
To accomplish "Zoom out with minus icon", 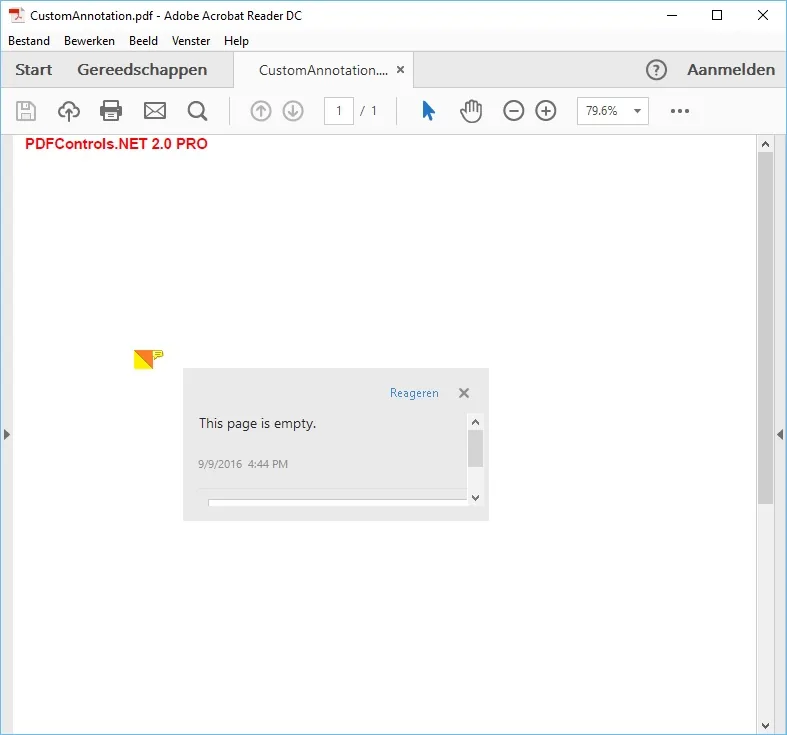I will tap(513, 111).
